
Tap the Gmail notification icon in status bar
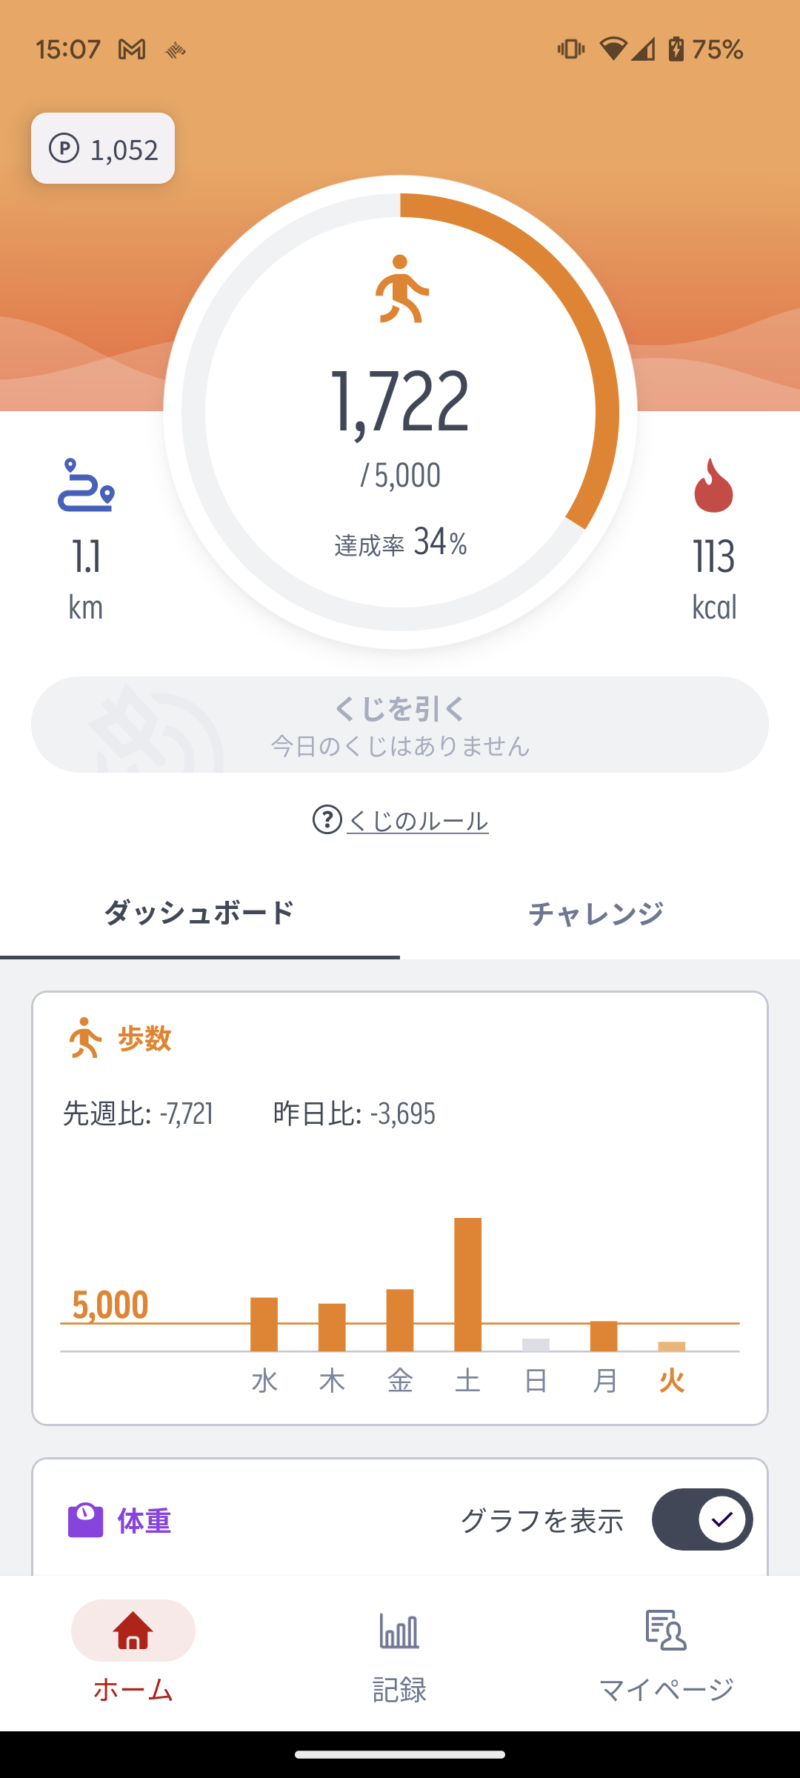132,49
